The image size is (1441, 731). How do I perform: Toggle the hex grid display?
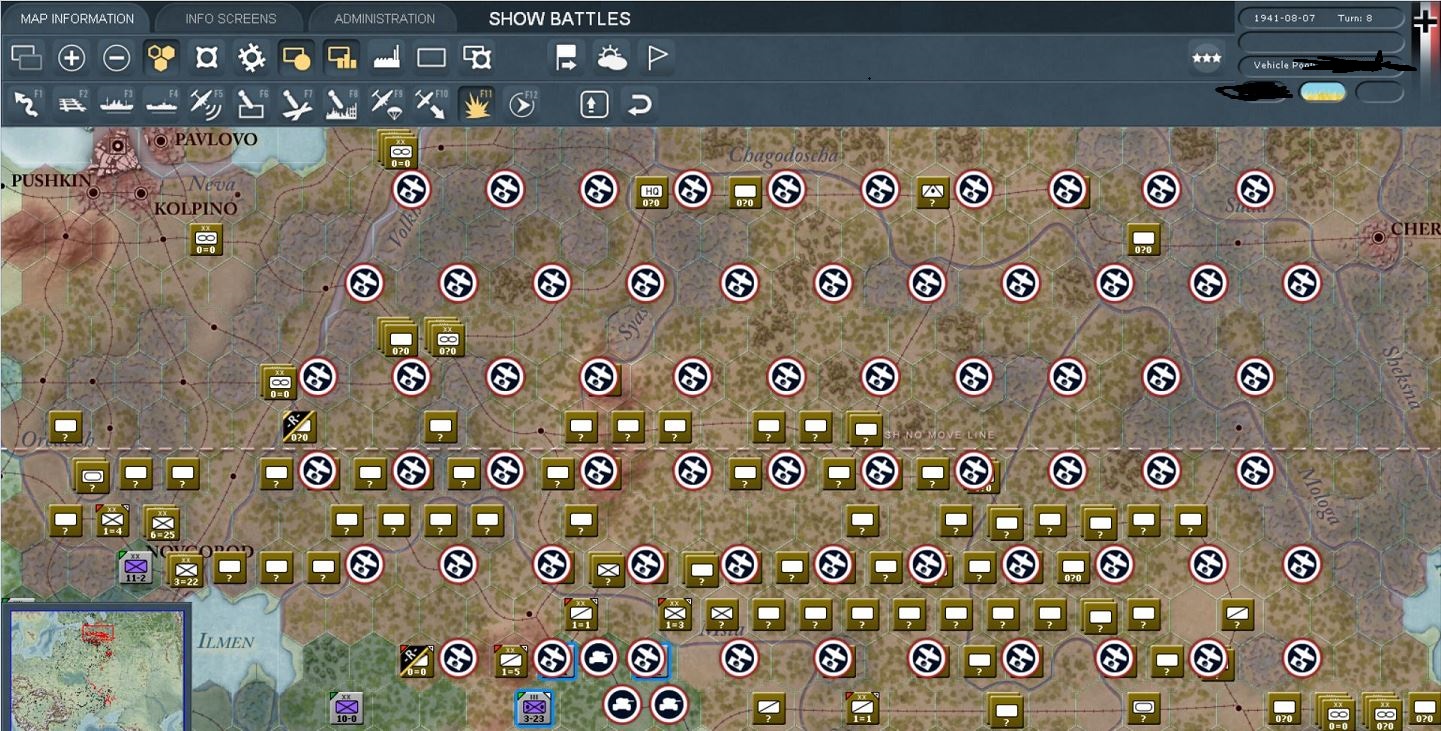tap(162, 58)
